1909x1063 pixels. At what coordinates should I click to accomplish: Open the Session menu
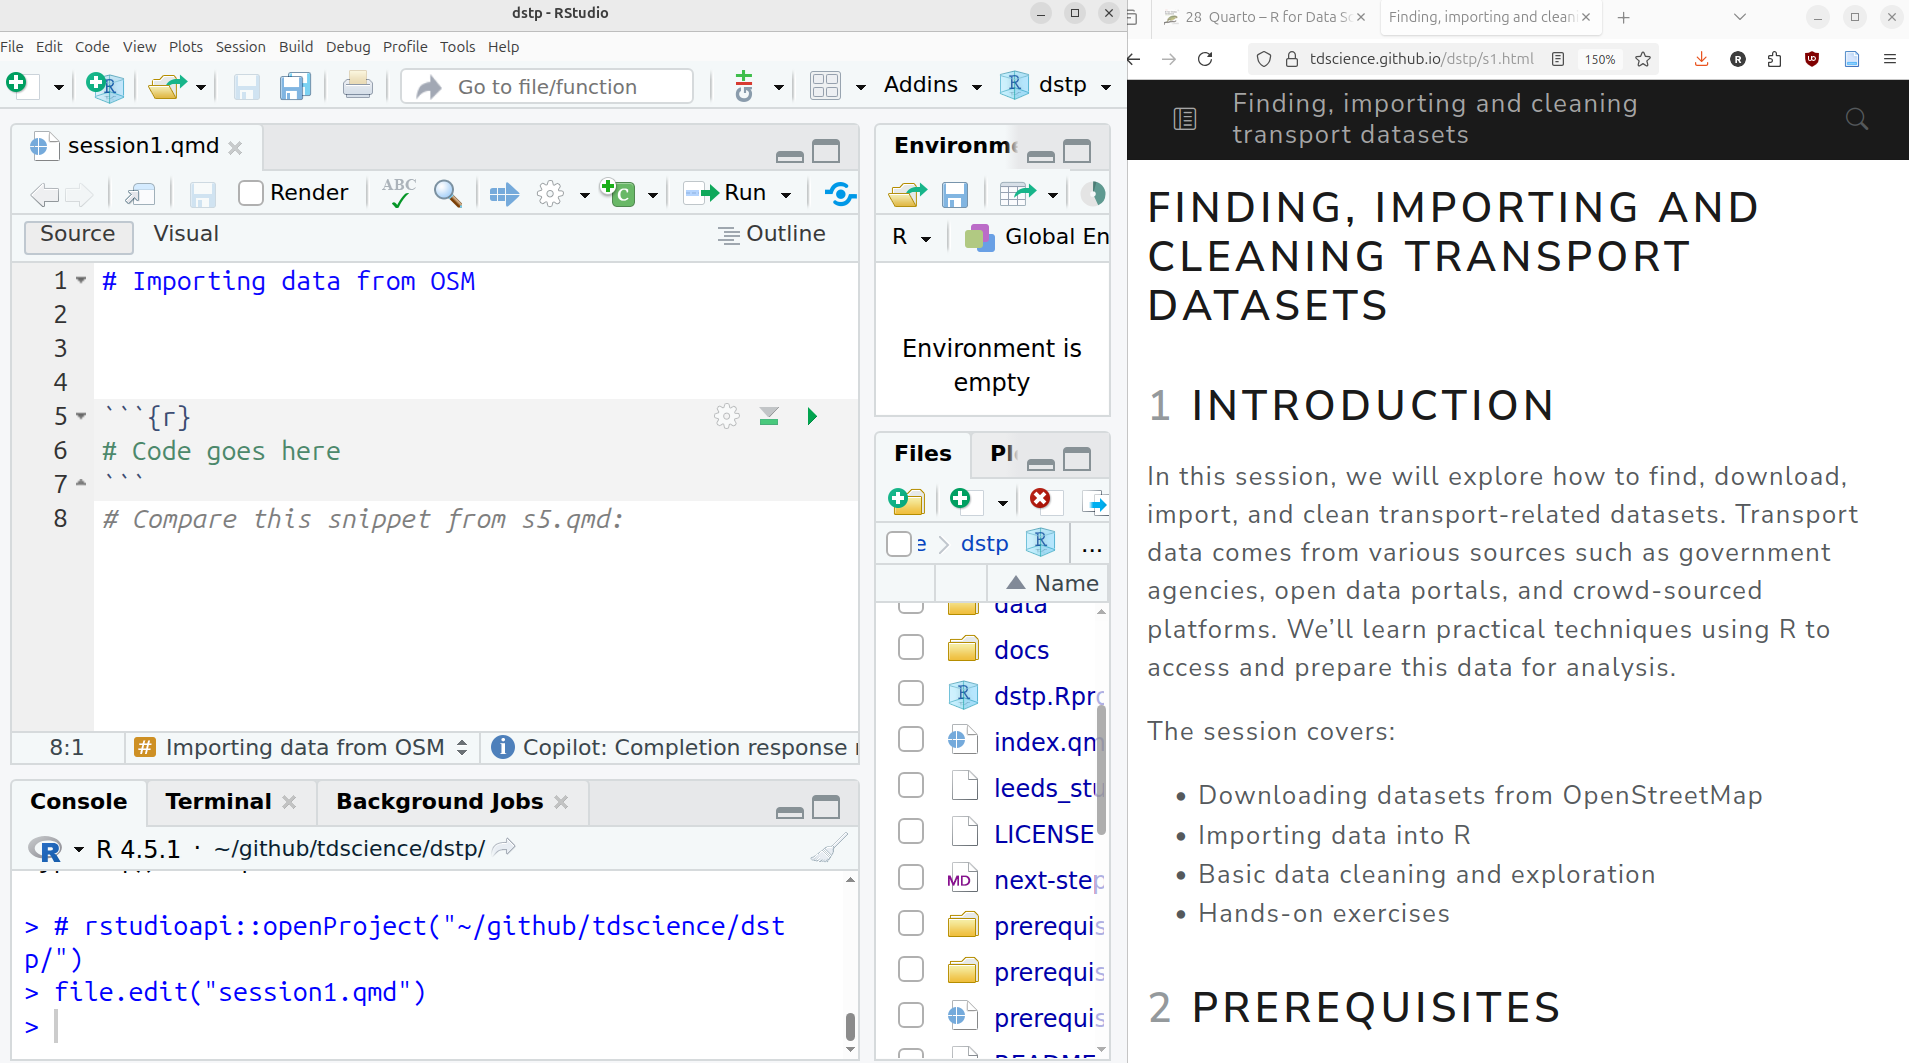tap(240, 47)
